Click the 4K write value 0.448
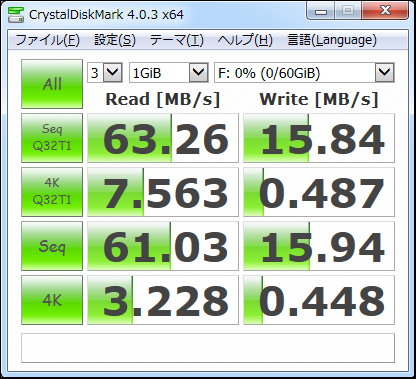The height and width of the screenshot is (379, 416). coord(319,300)
